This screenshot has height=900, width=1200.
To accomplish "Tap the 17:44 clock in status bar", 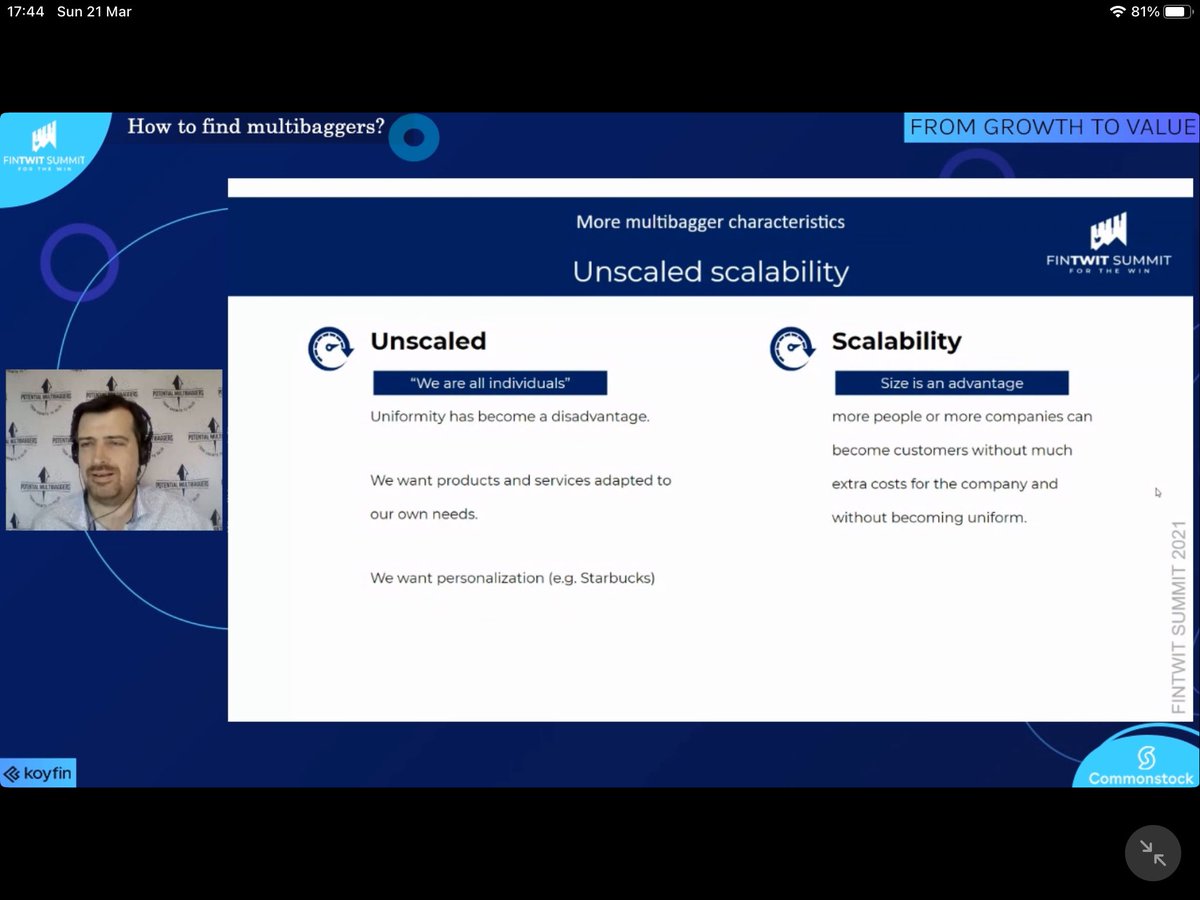I will [x=27, y=12].
